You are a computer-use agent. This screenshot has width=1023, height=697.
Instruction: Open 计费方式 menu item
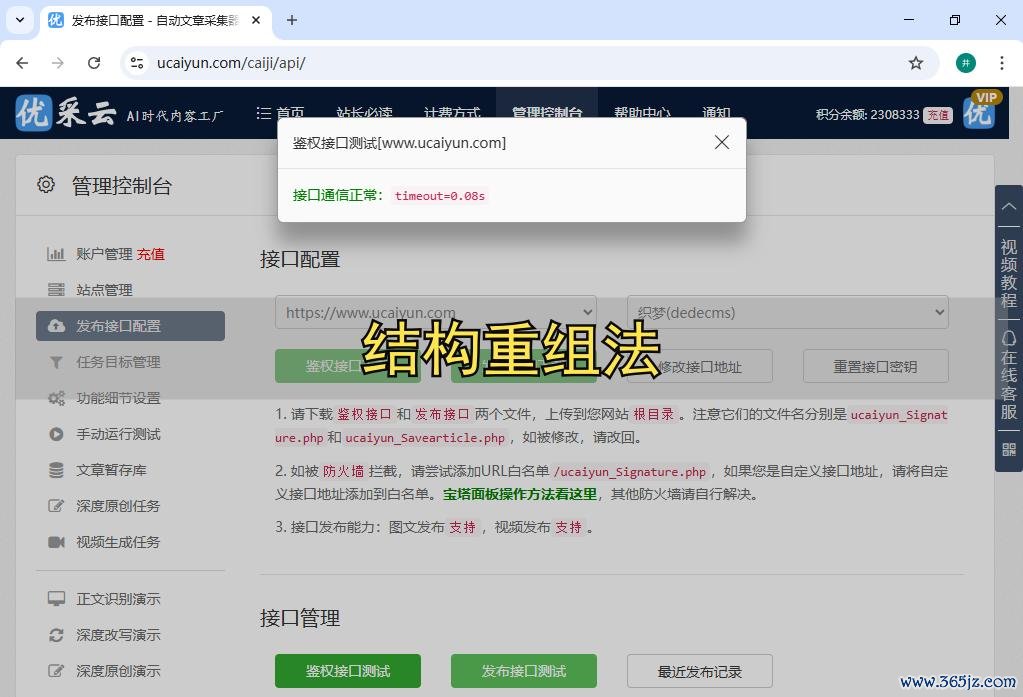click(452, 113)
